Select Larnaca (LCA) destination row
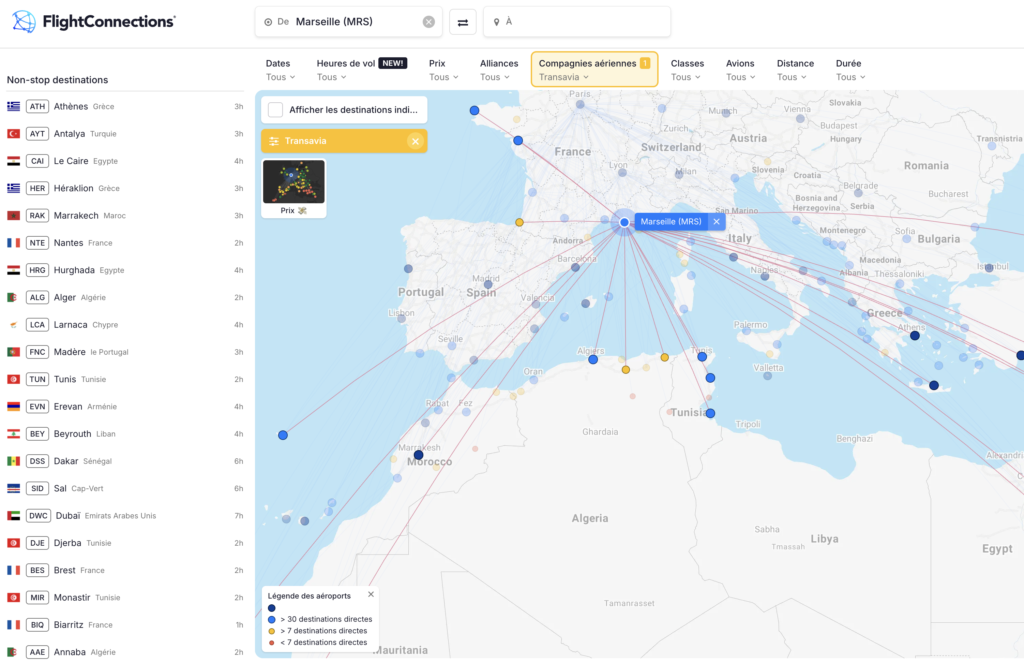Viewport: 1024px width, 663px height. (125, 325)
